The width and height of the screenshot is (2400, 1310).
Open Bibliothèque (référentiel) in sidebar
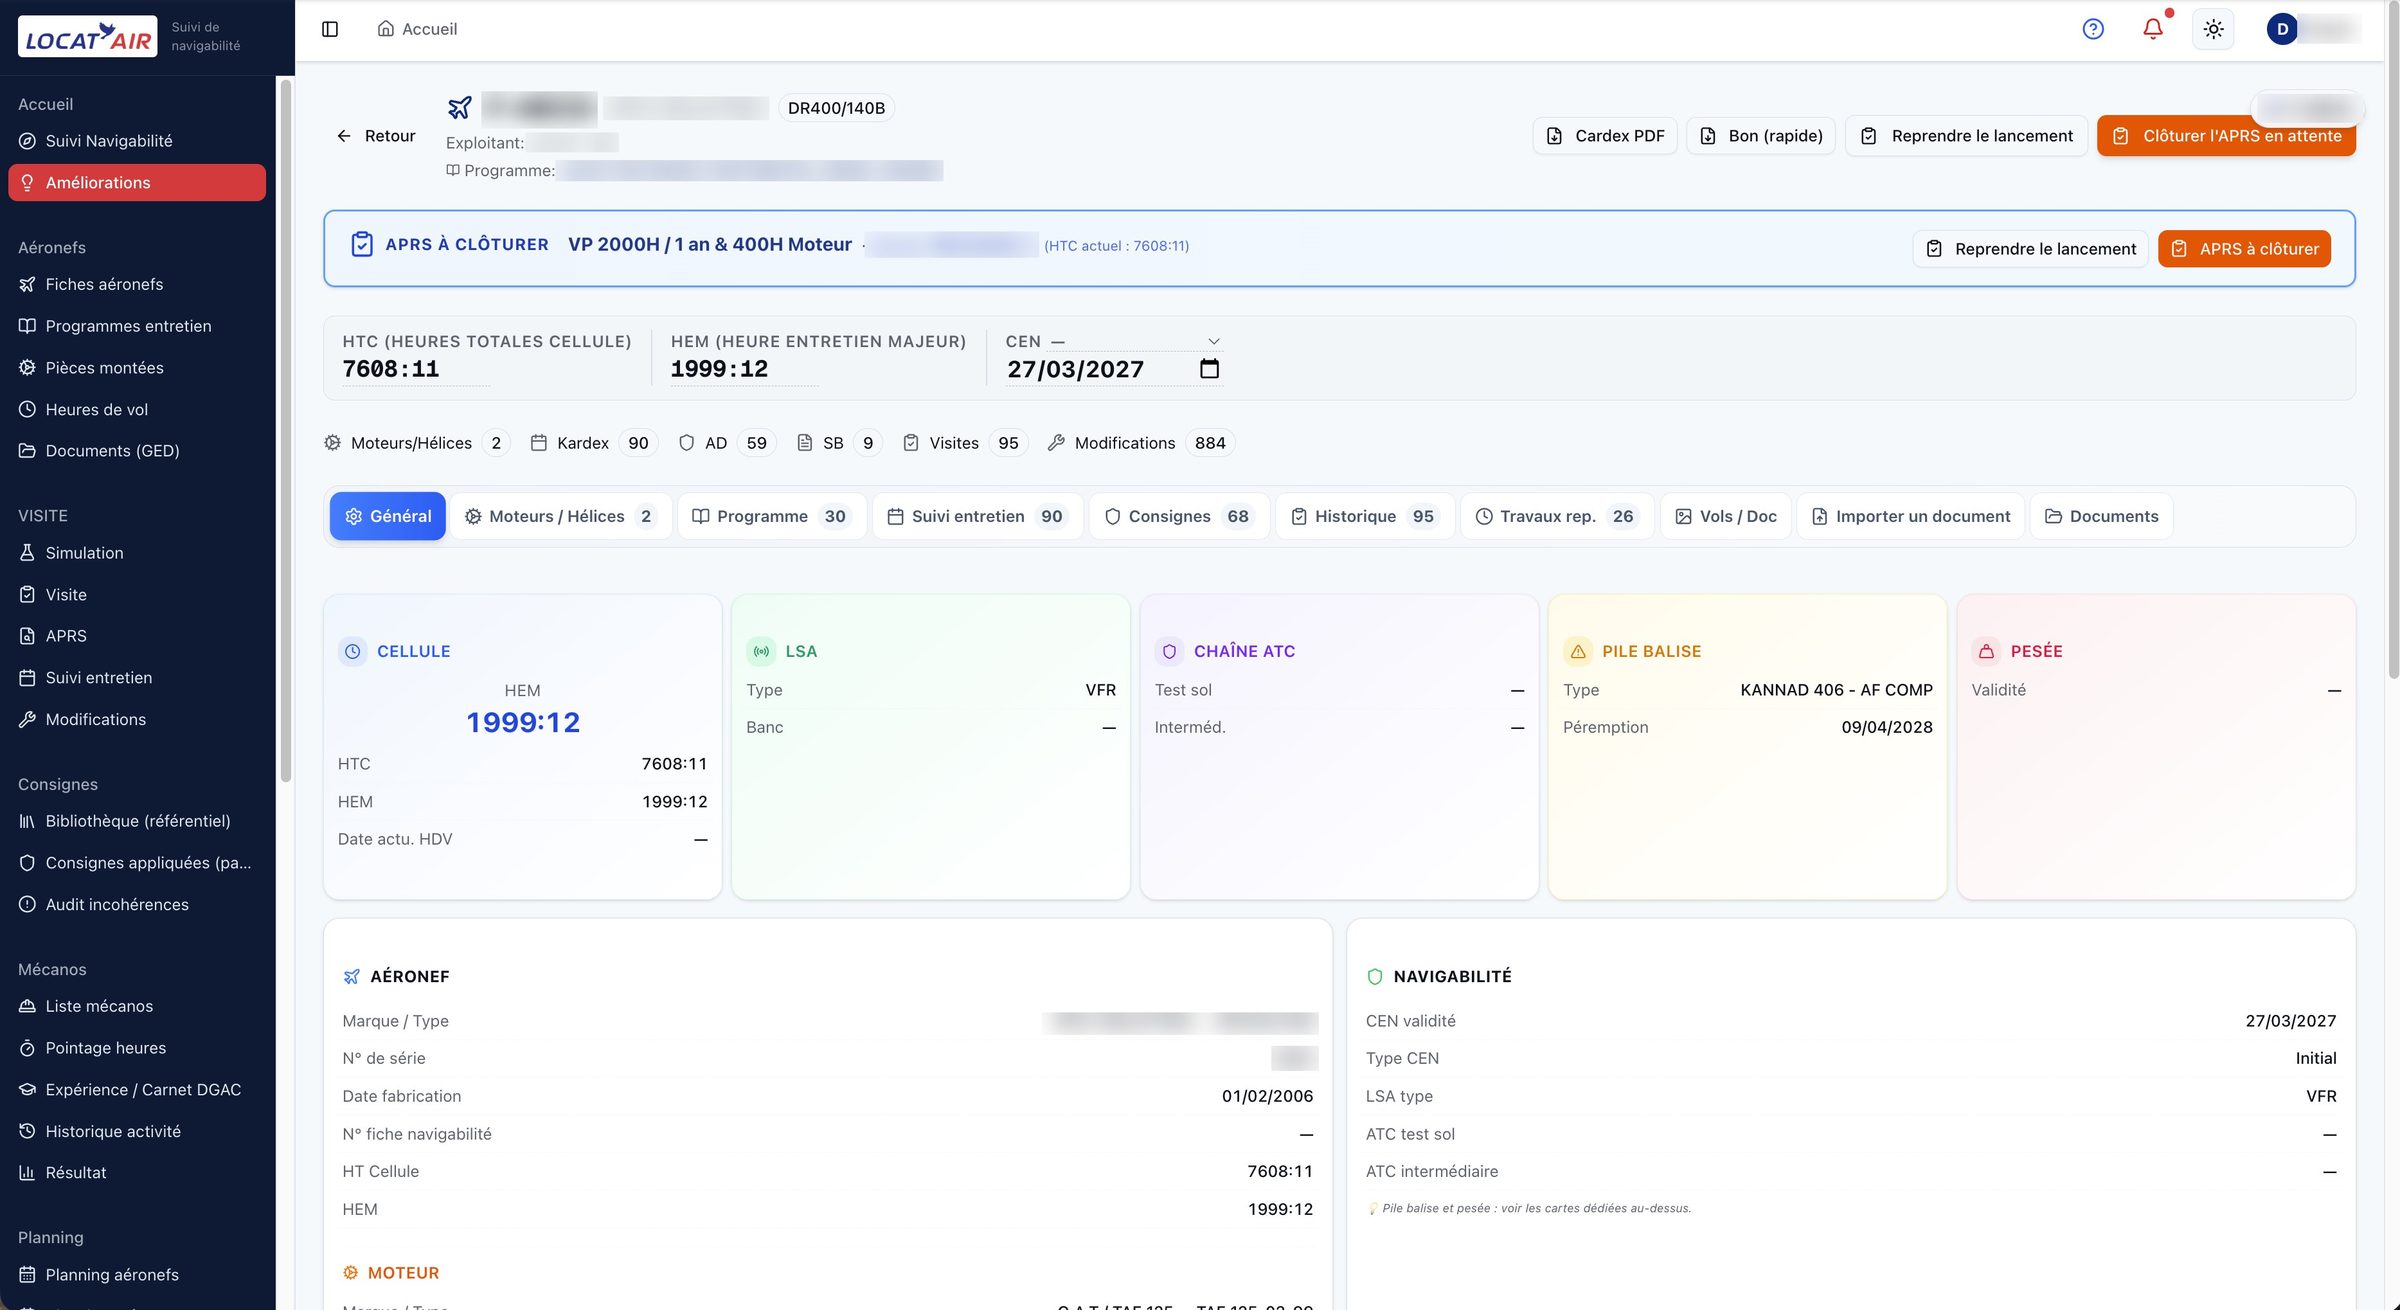point(137,820)
